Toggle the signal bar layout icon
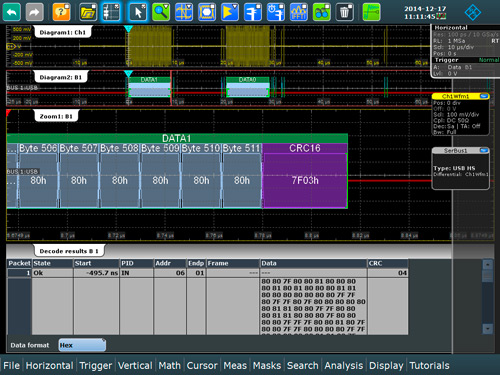 [111, 12]
